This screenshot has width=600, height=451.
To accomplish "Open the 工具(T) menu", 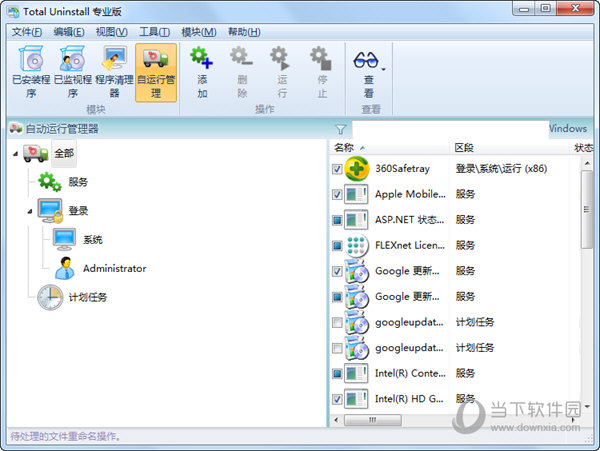I will coord(154,32).
